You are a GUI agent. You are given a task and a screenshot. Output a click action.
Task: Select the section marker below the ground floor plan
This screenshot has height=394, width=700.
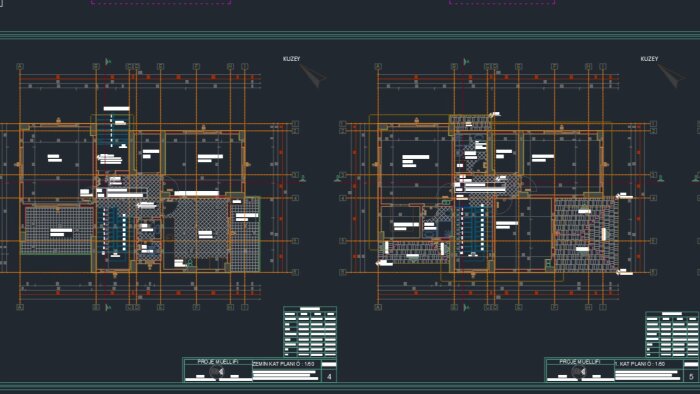tap(108, 307)
